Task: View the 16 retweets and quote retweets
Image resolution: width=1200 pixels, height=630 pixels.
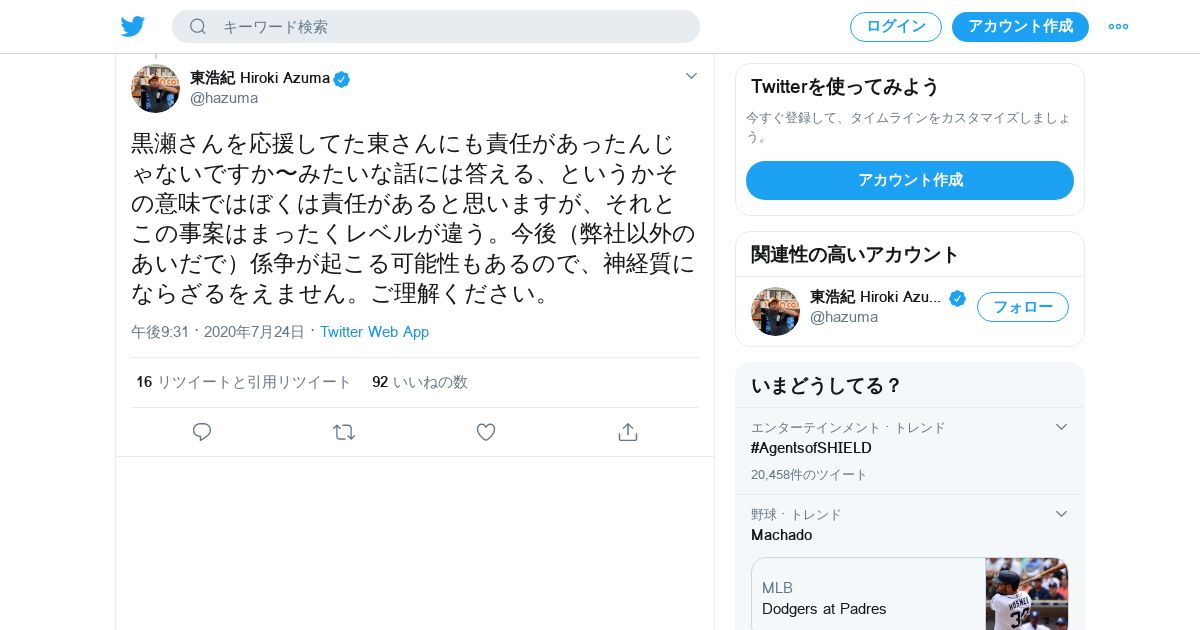Action: pos(244,382)
